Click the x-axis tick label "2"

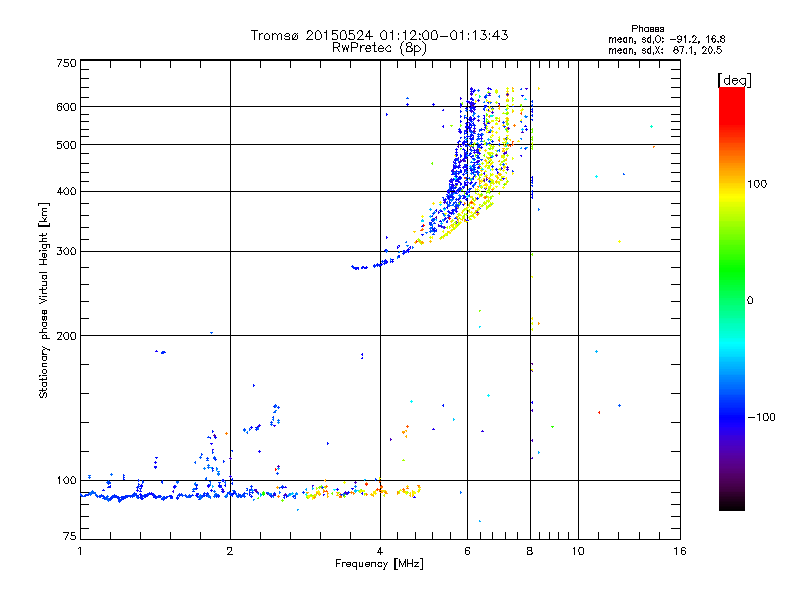click(230, 551)
